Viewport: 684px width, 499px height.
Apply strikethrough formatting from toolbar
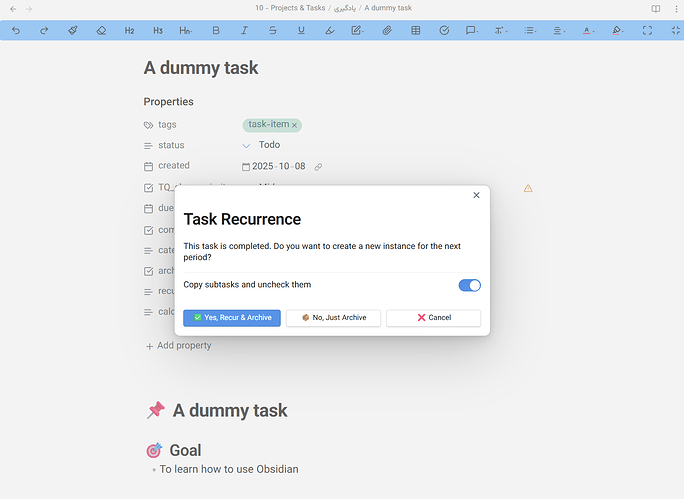click(x=273, y=31)
